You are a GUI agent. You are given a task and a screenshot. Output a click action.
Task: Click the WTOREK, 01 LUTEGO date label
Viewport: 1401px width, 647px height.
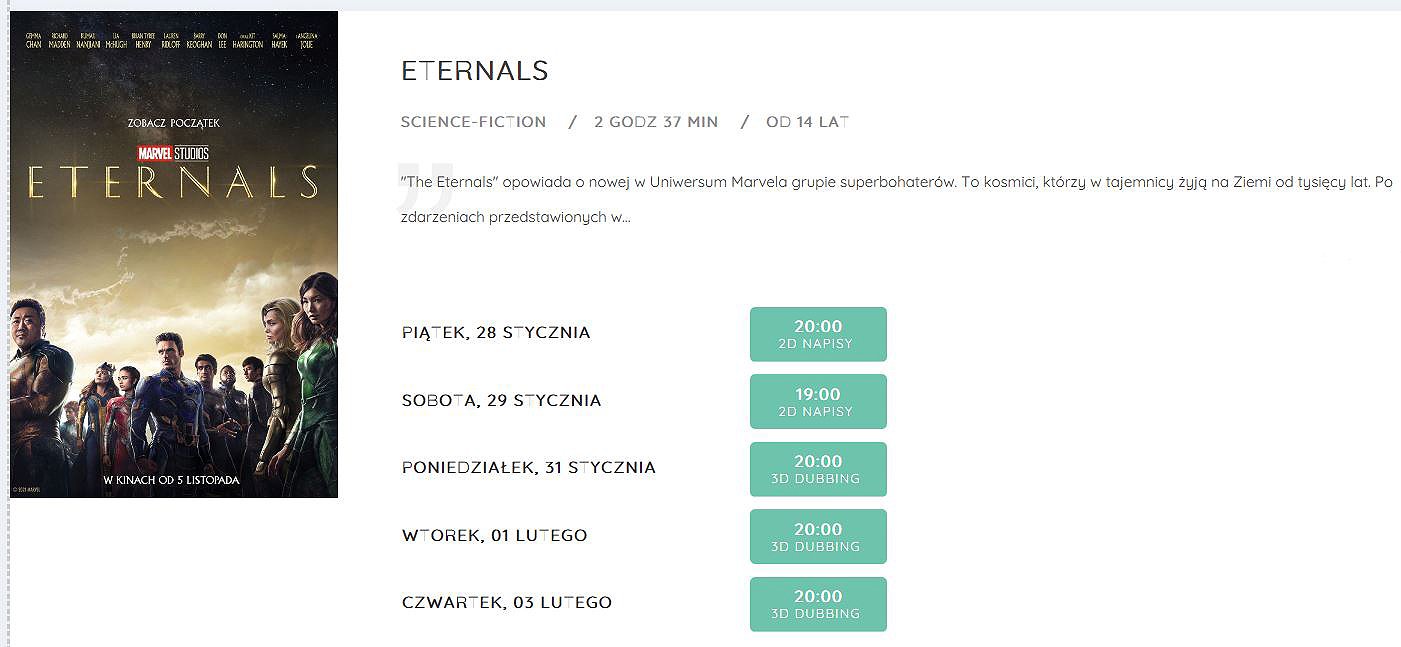click(495, 535)
